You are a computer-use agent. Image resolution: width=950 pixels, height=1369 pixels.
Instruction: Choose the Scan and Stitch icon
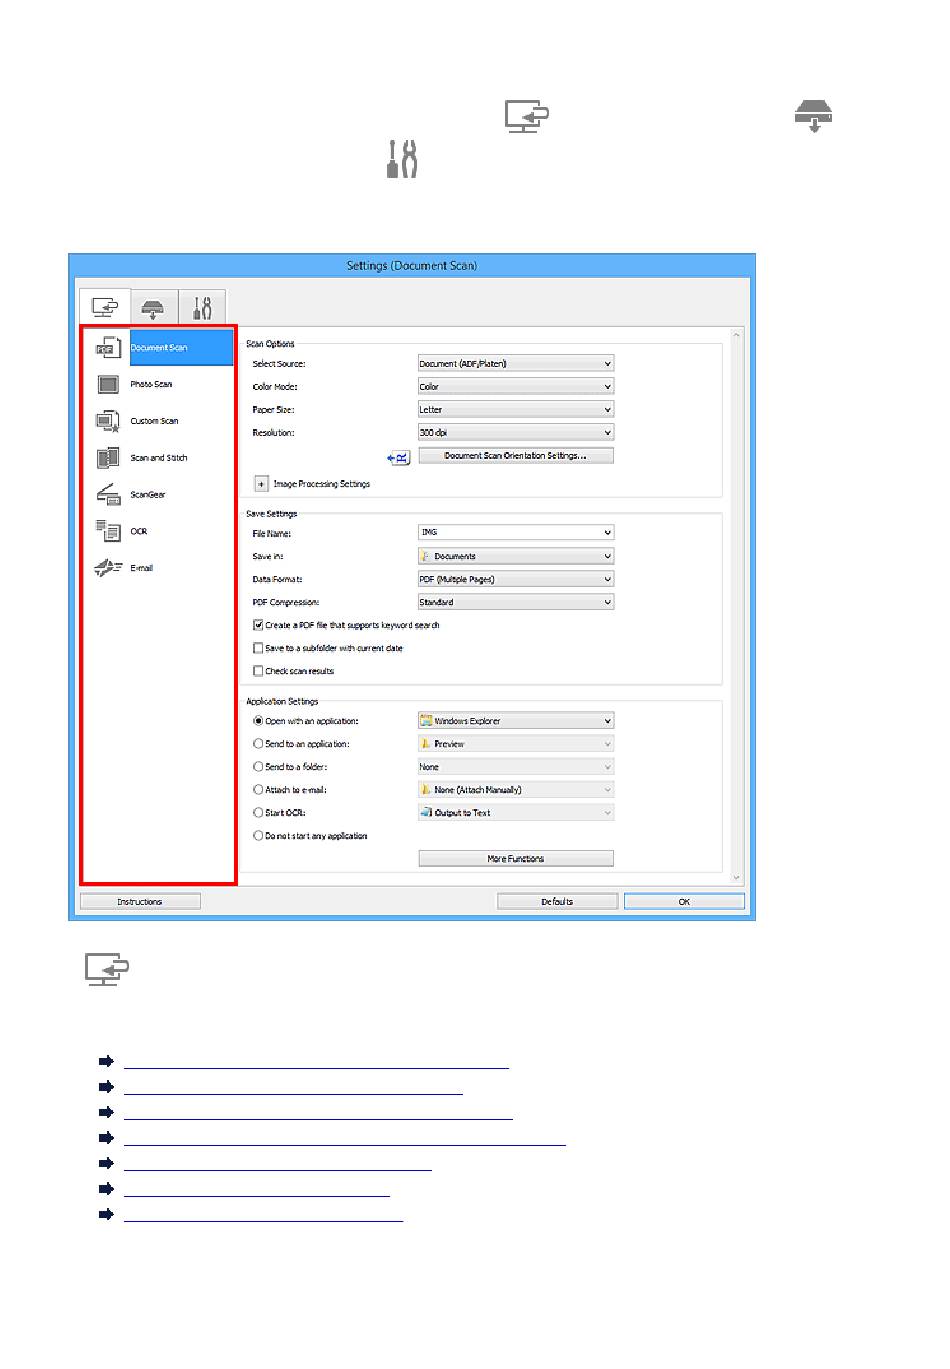pyautogui.click(x=108, y=458)
